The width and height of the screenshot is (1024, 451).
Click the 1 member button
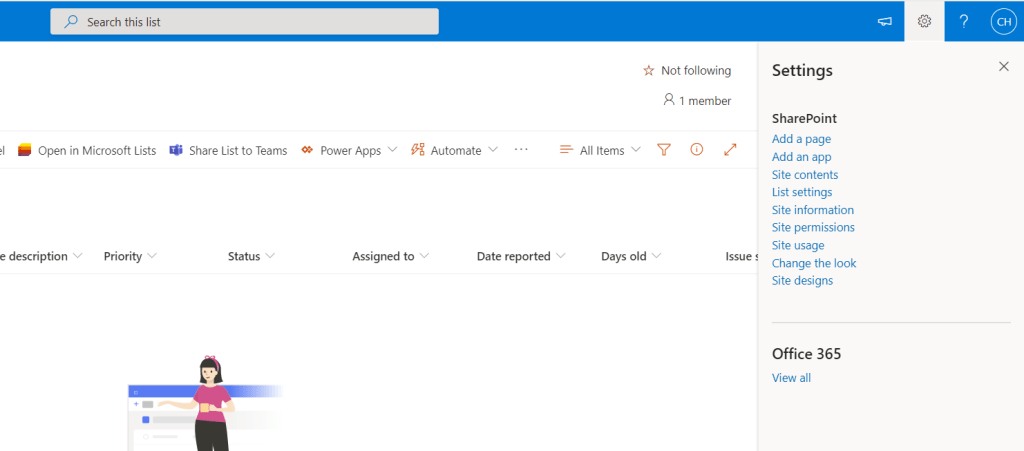click(697, 101)
